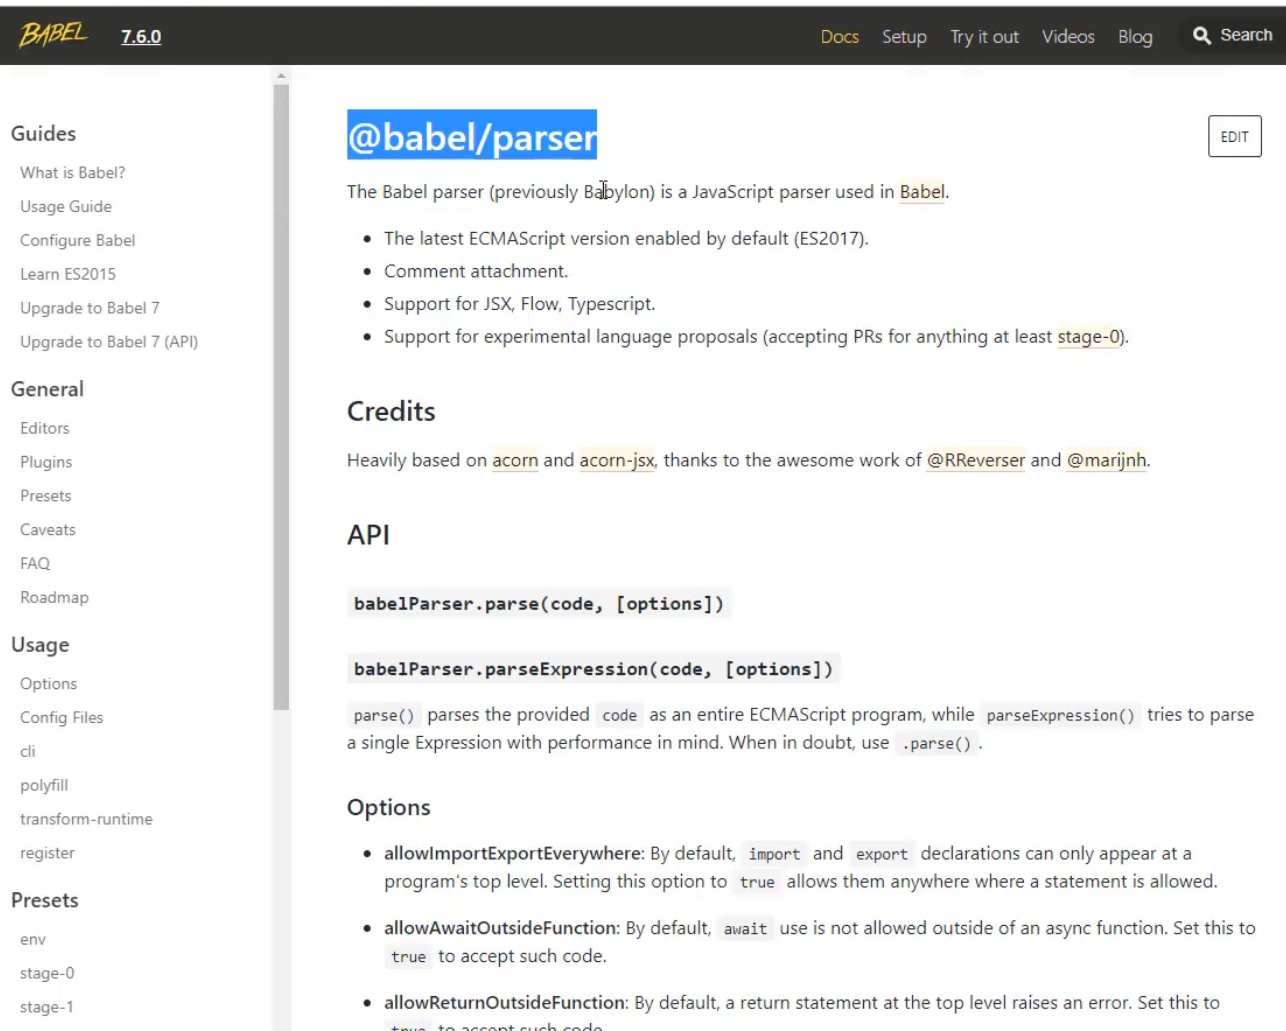Open the stage-0 preset in sidebar
This screenshot has width=1286, height=1031.
coord(47,973)
